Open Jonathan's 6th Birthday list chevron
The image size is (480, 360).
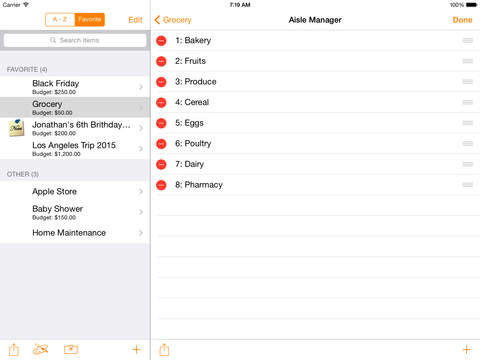coord(141,128)
